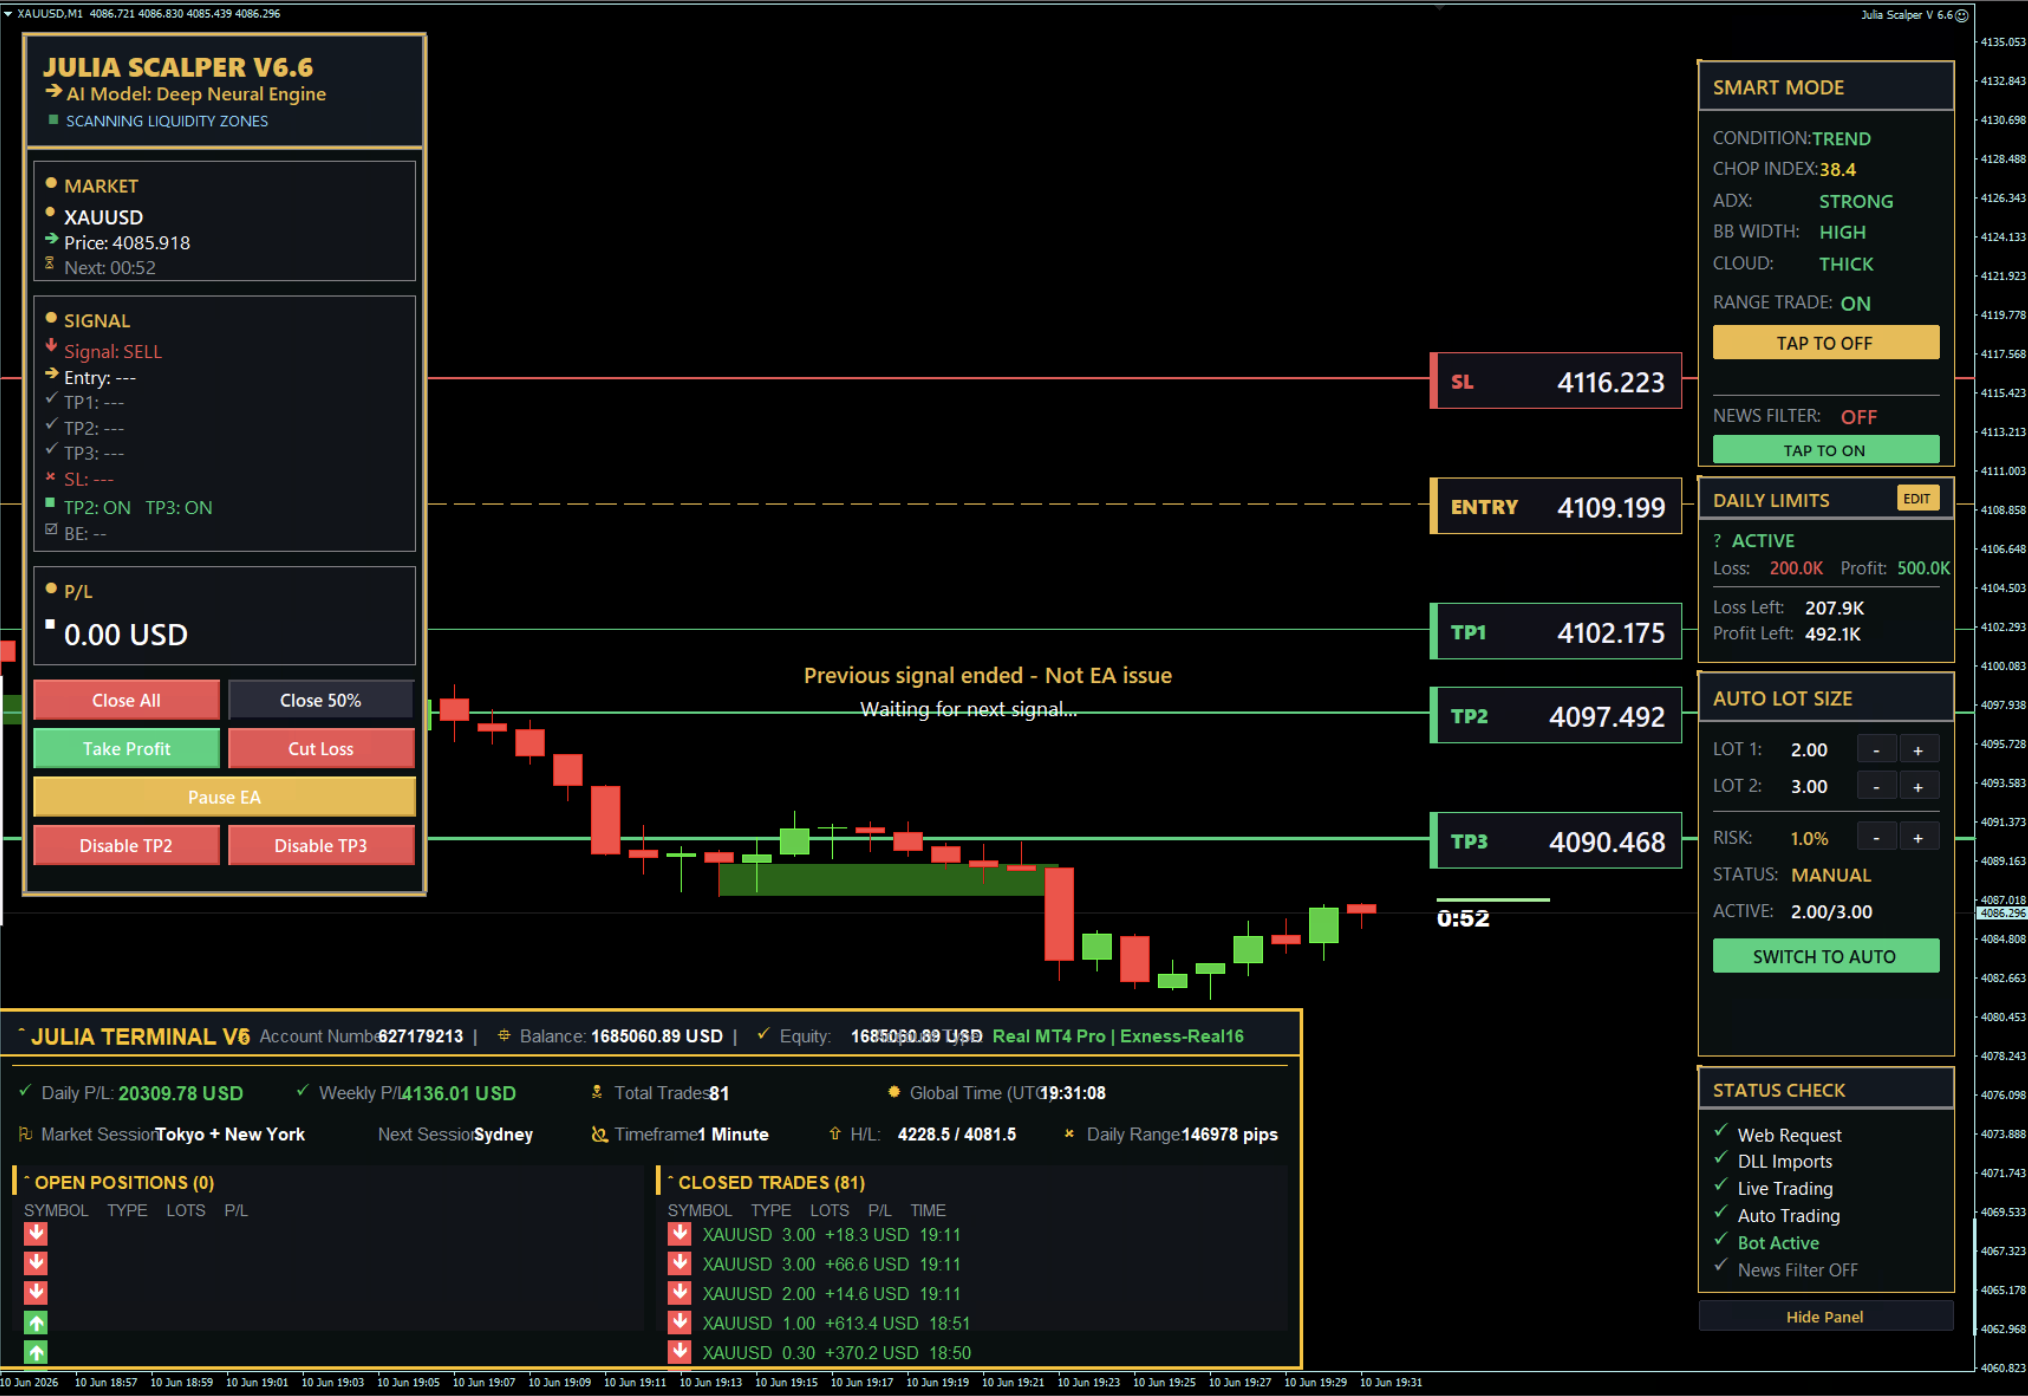The width and height of the screenshot is (2028, 1396).
Task: Click the red arrow beside the +14.6 USD trade
Action: (x=680, y=1292)
